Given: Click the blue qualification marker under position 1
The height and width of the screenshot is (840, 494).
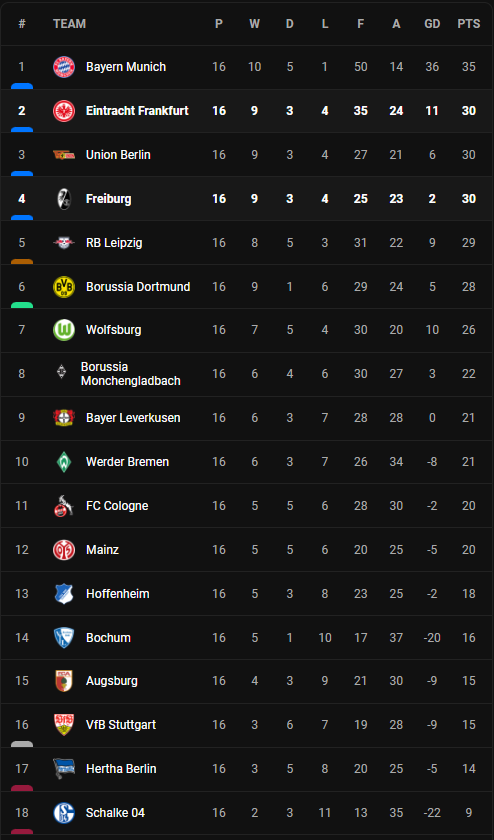Looking at the screenshot, I should click(22, 86).
